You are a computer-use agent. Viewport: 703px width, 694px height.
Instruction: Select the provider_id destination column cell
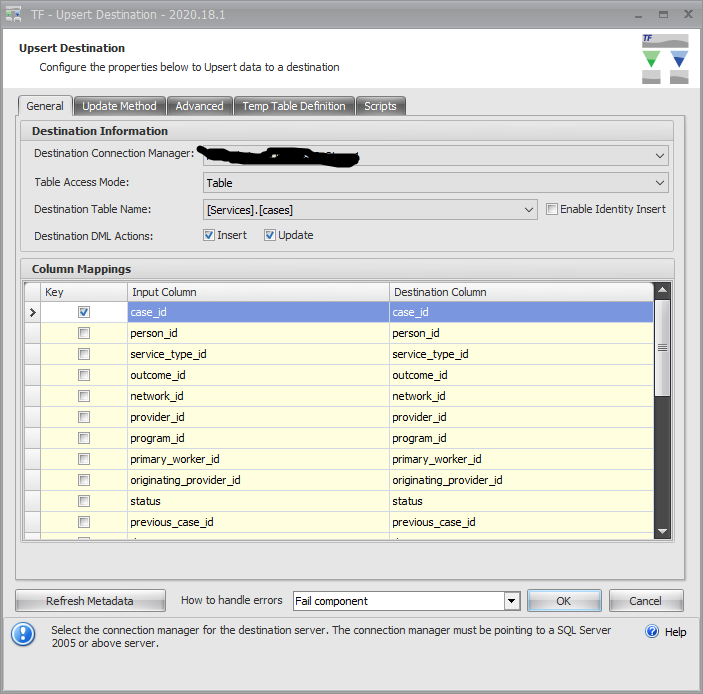point(521,417)
